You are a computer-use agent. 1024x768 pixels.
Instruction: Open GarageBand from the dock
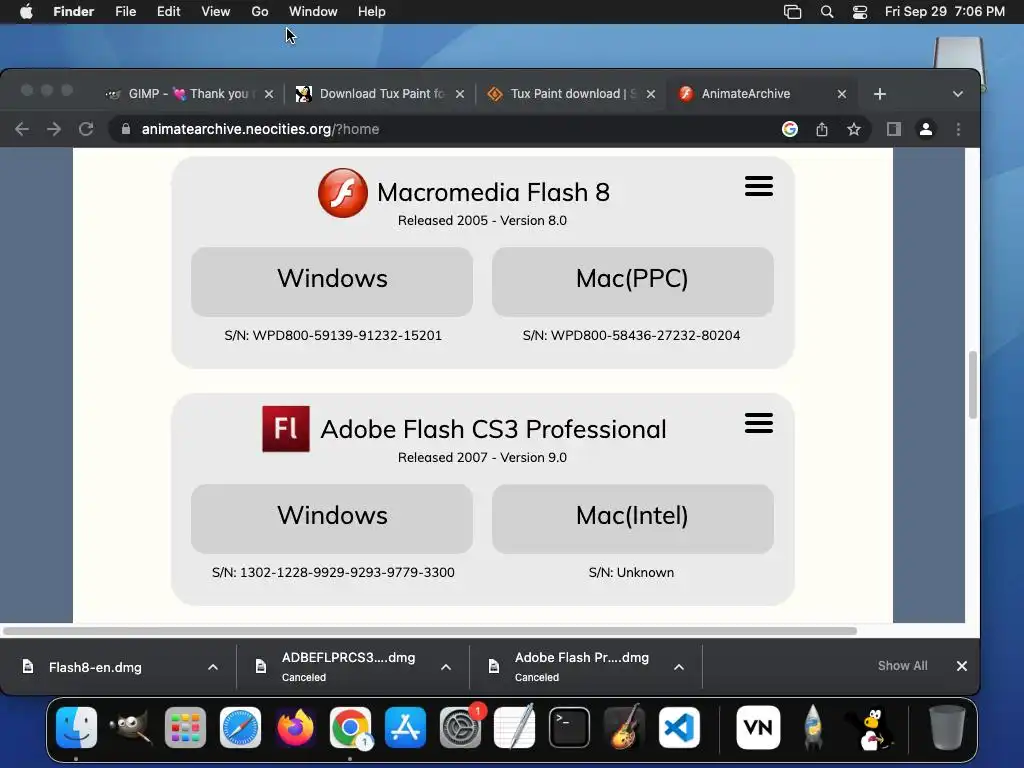point(624,728)
